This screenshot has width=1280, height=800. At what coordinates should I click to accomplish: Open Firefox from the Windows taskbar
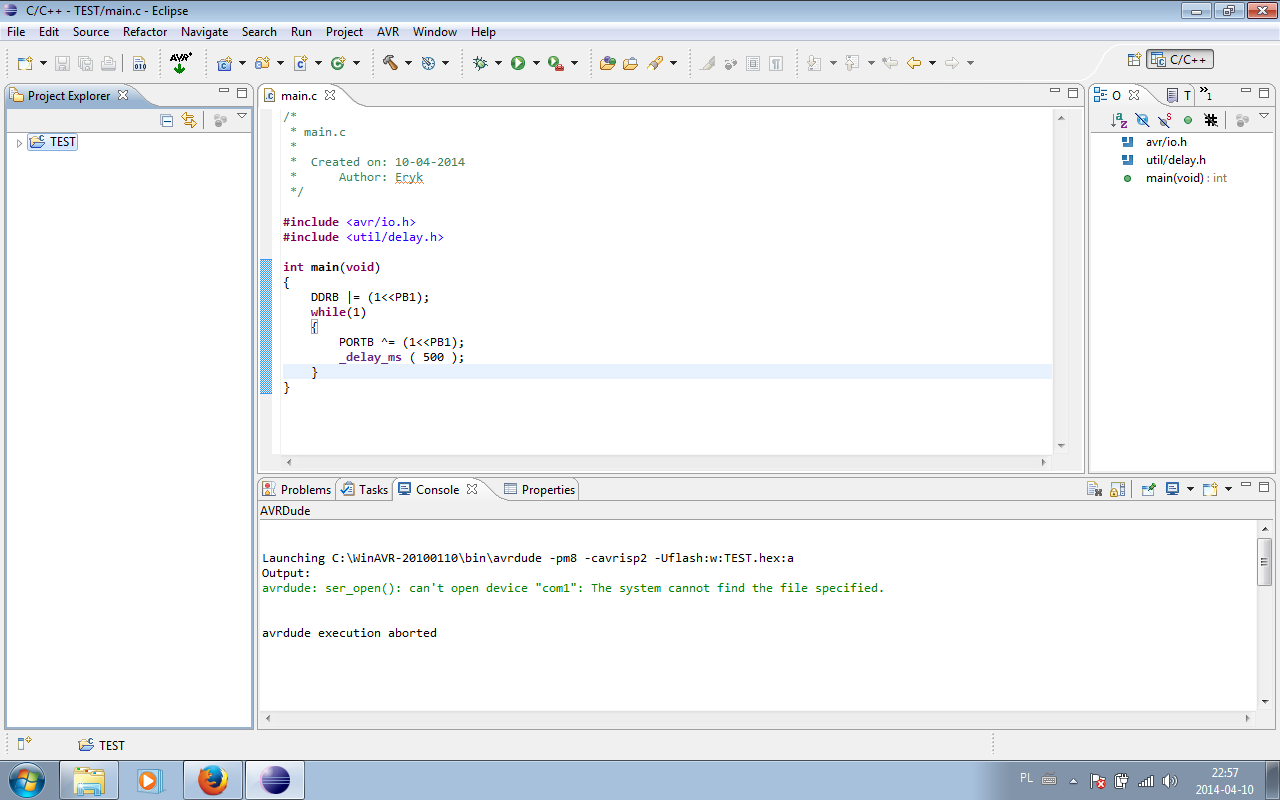212,780
